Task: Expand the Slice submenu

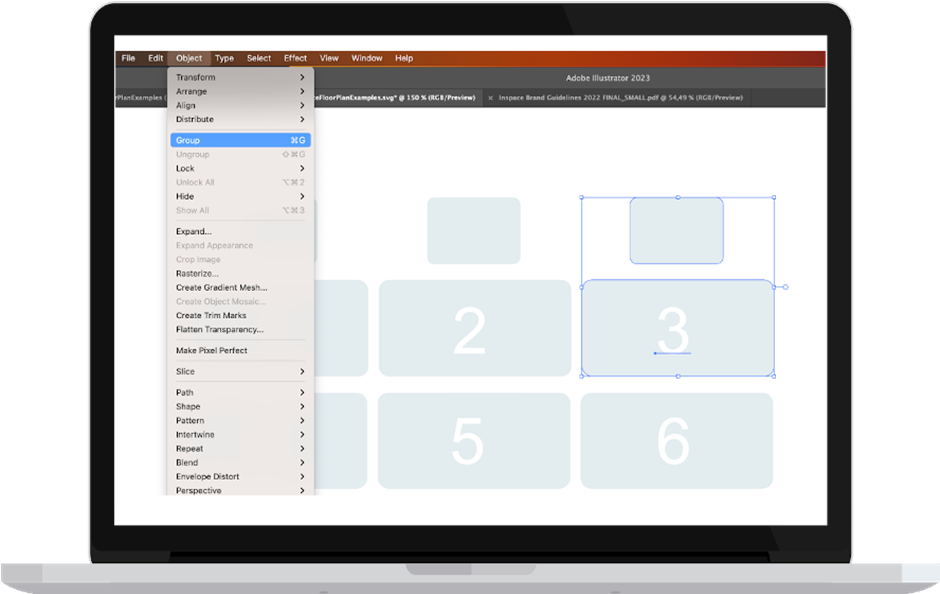Action: click(240, 371)
